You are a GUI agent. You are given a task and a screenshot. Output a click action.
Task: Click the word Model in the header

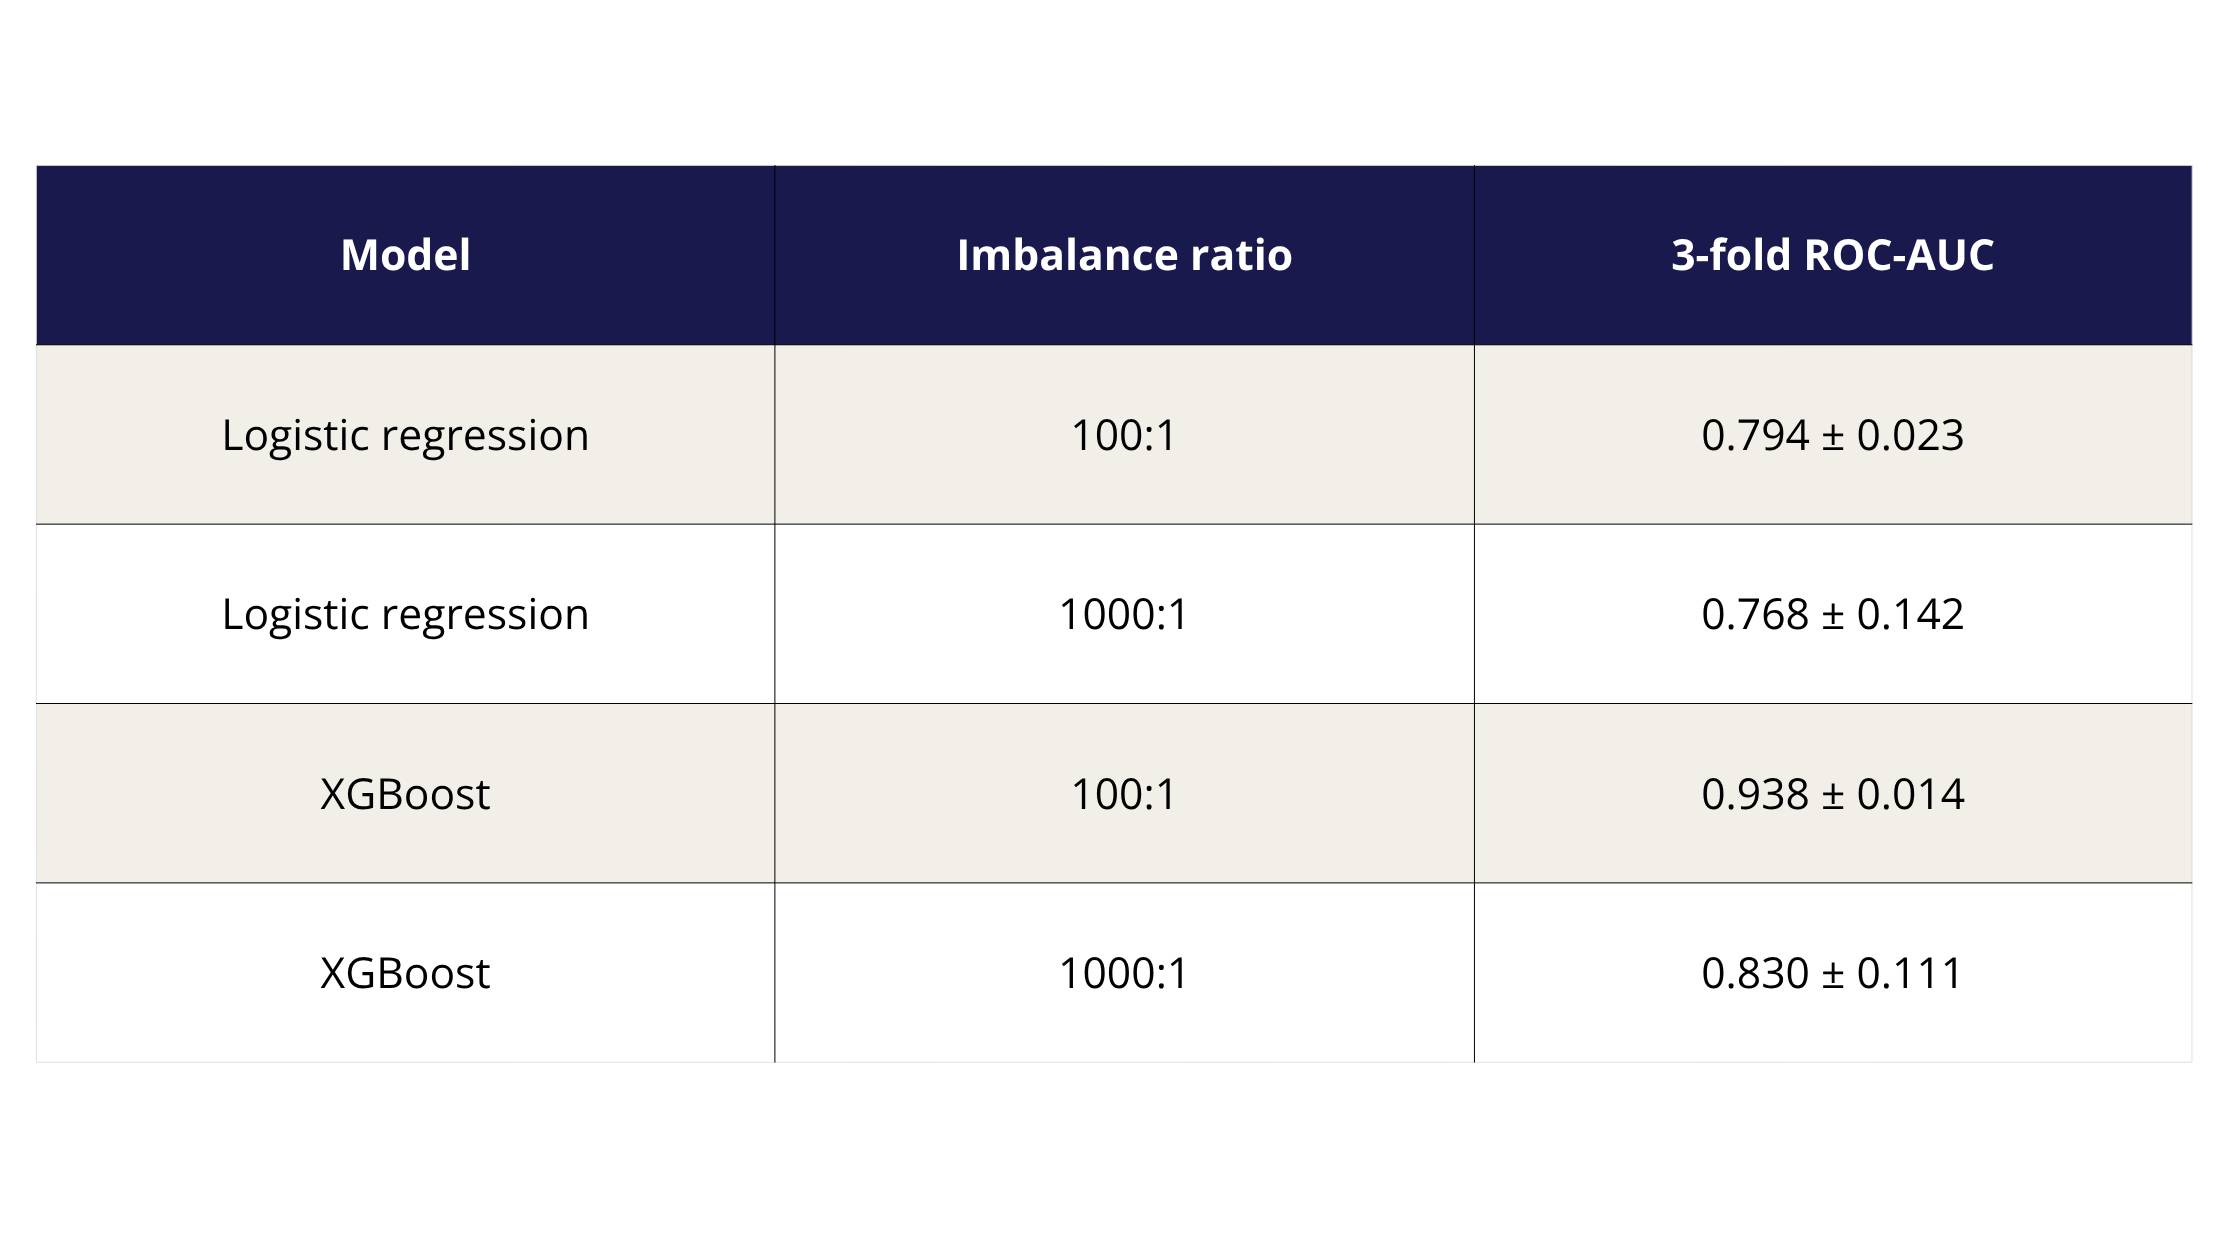tap(405, 255)
